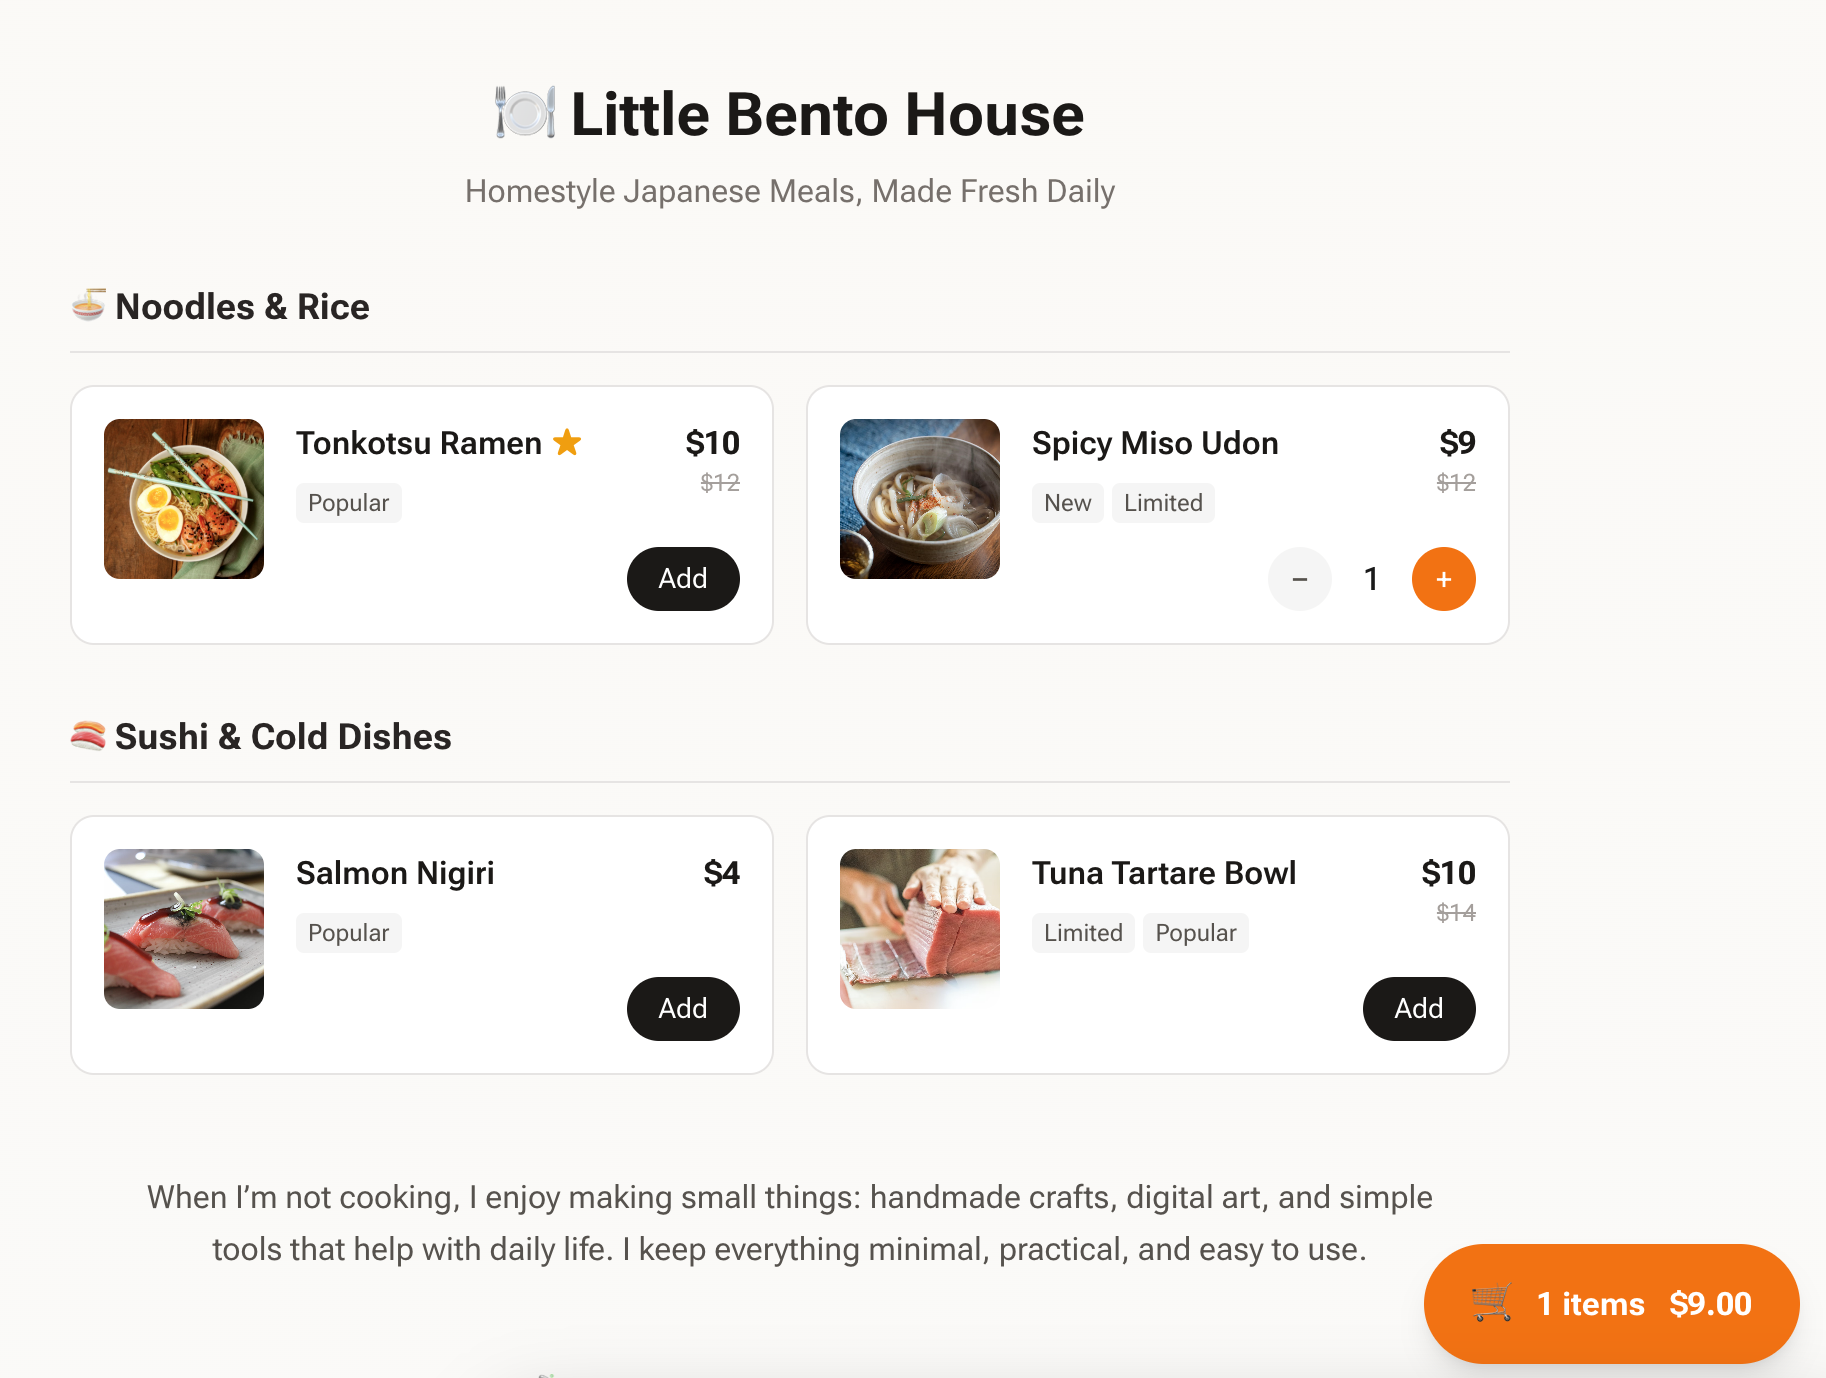Decrease Spicy Miso Udon quantity with minus
This screenshot has width=1826, height=1378.
(1299, 579)
